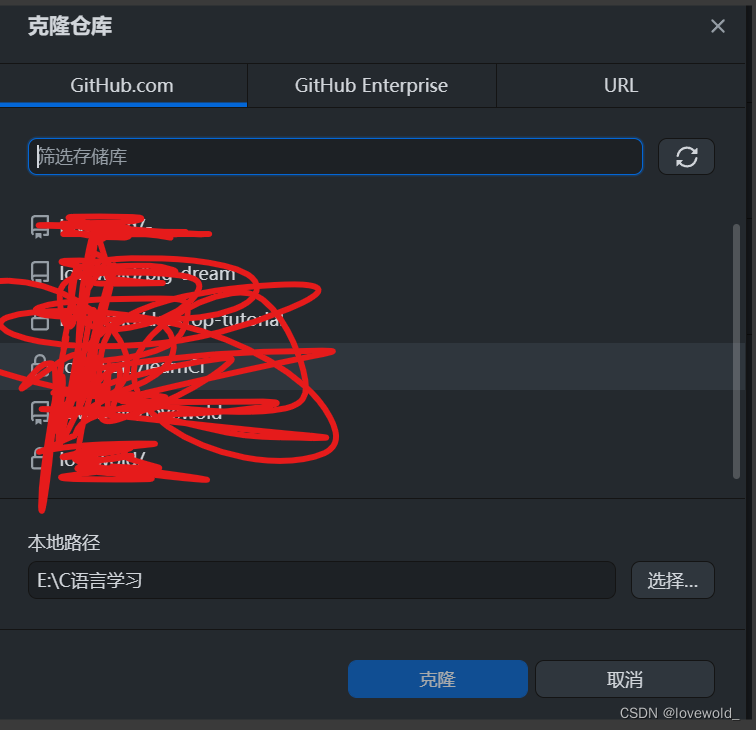This screenshot has width=756, height=730.
Task: Click the lock icon on highlighted learnC row
Action: click(x=39, y=365)
